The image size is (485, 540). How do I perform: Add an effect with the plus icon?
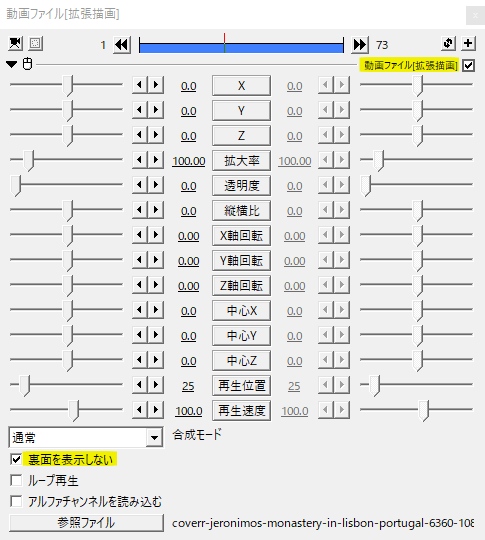[468, 44]
